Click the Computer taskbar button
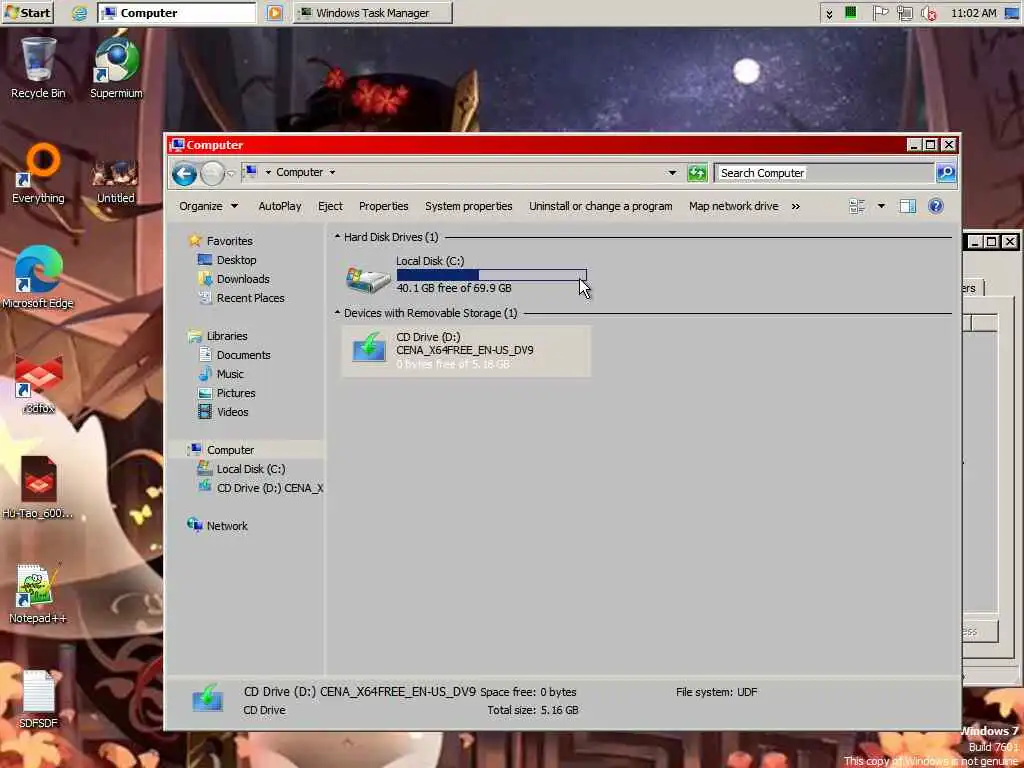Screen dimensions: 1024x768 pos(177,13)
